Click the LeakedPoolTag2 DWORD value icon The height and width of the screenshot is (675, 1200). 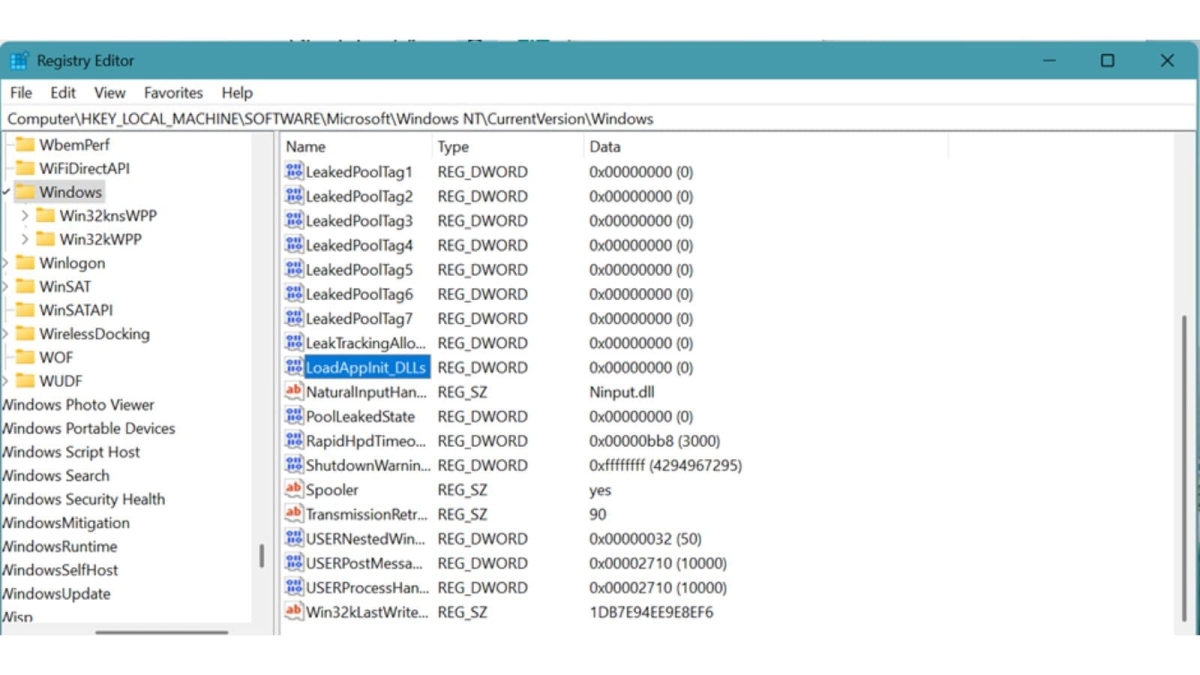294,196
